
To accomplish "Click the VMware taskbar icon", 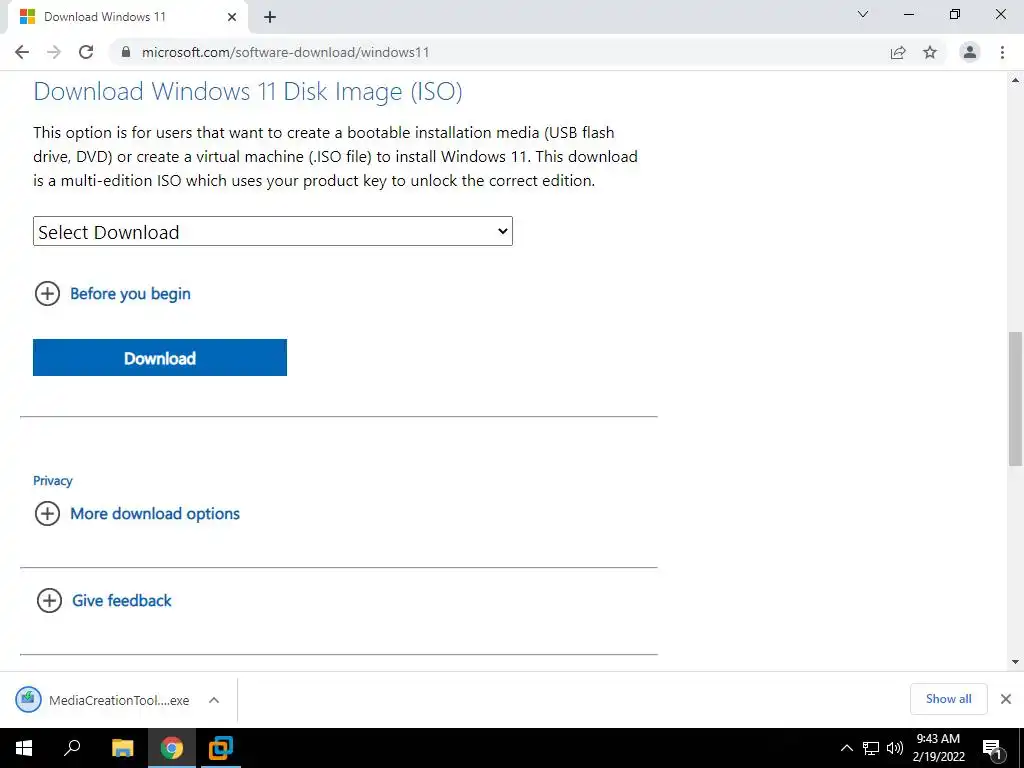I will 221,748.
